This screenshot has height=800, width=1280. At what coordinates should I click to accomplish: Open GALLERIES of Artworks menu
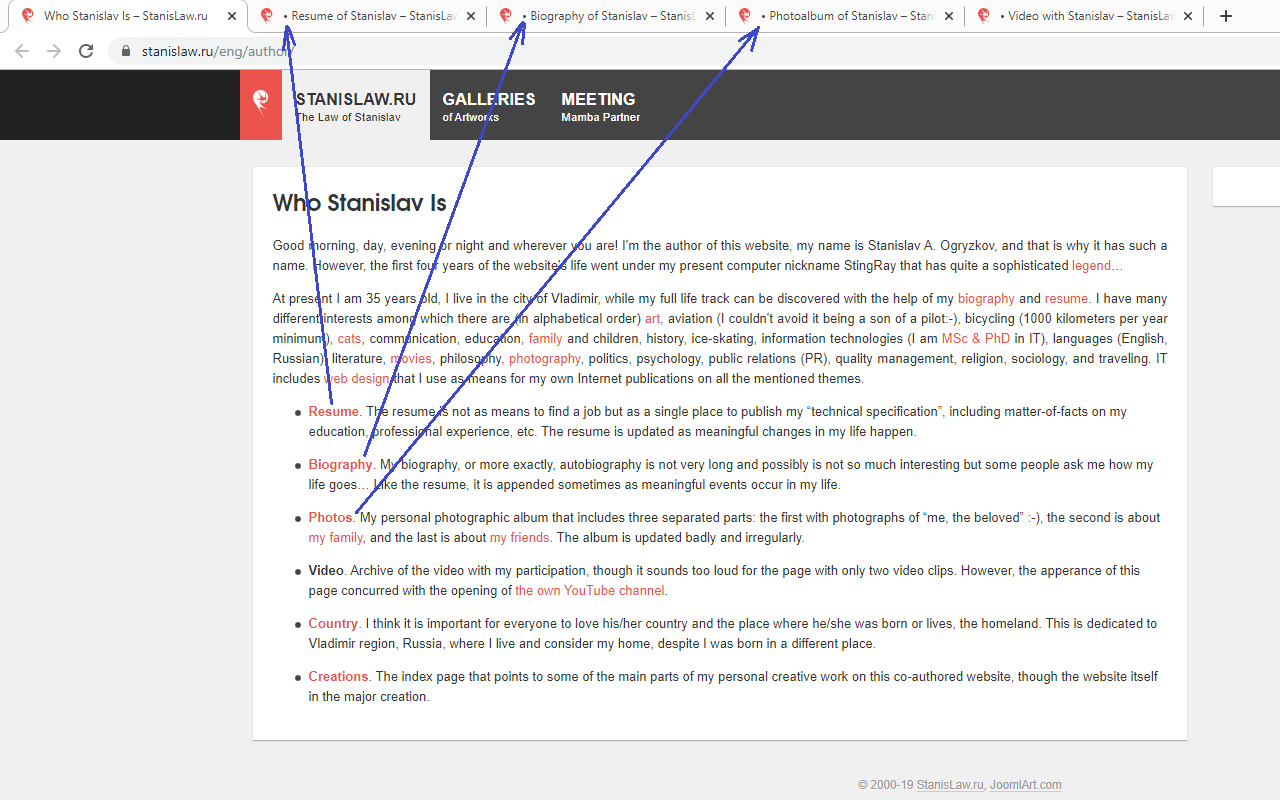(489, 106)
